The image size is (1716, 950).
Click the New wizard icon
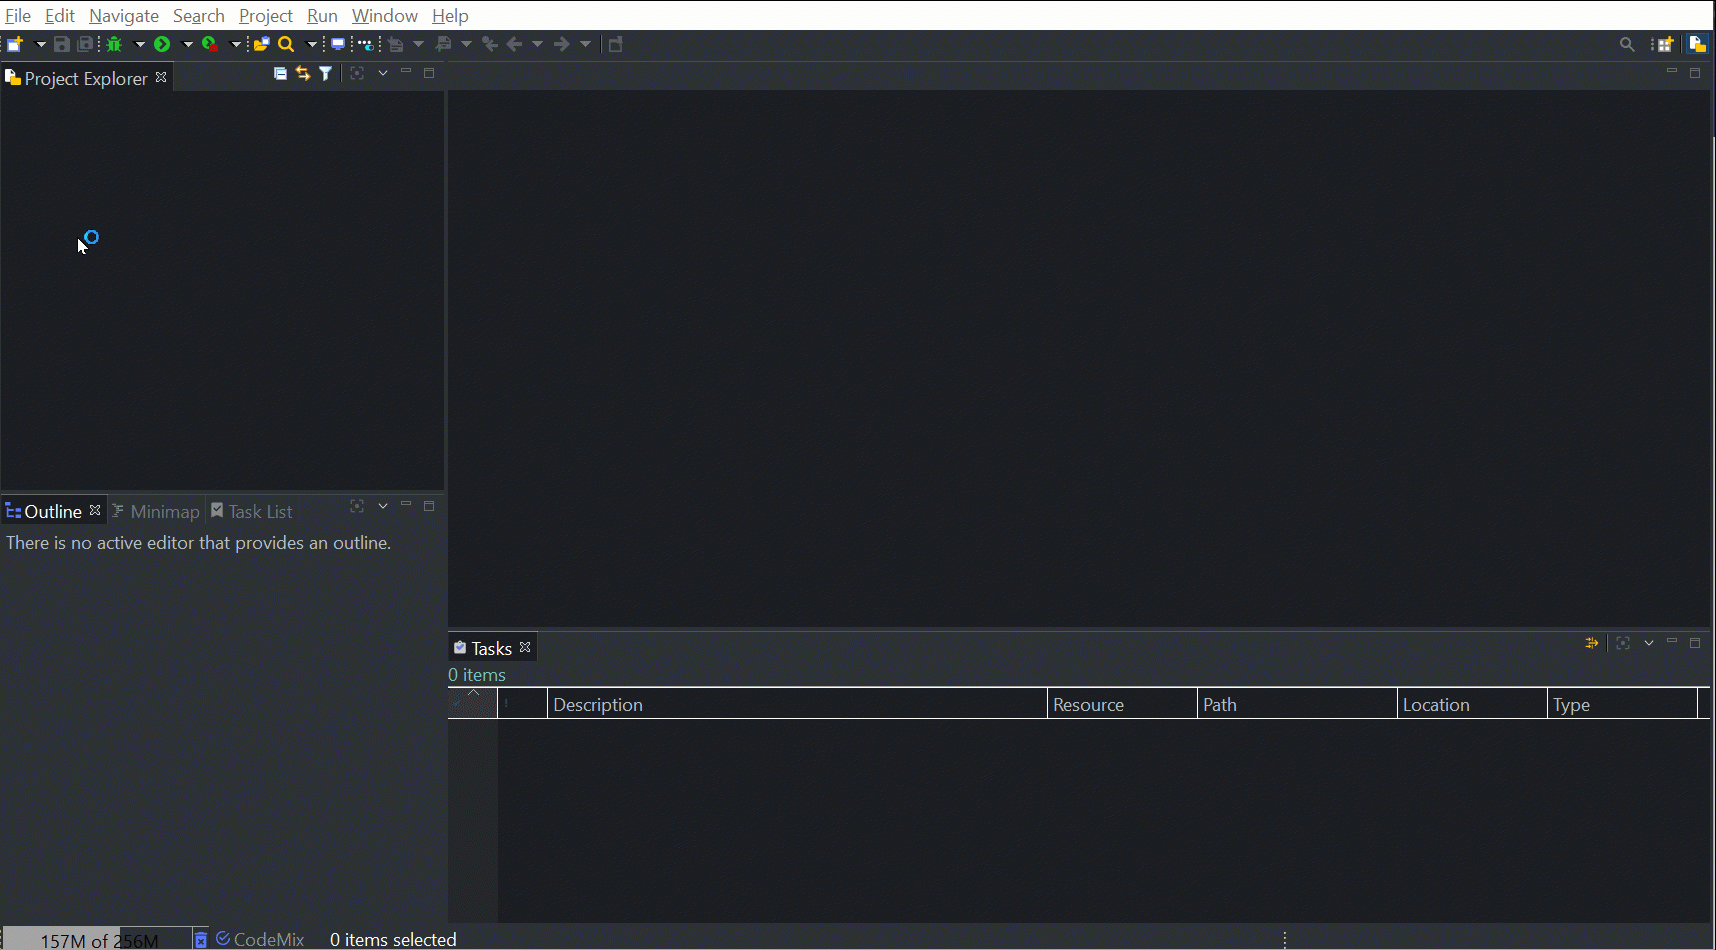pyautogui.click(x=15, y=44)
